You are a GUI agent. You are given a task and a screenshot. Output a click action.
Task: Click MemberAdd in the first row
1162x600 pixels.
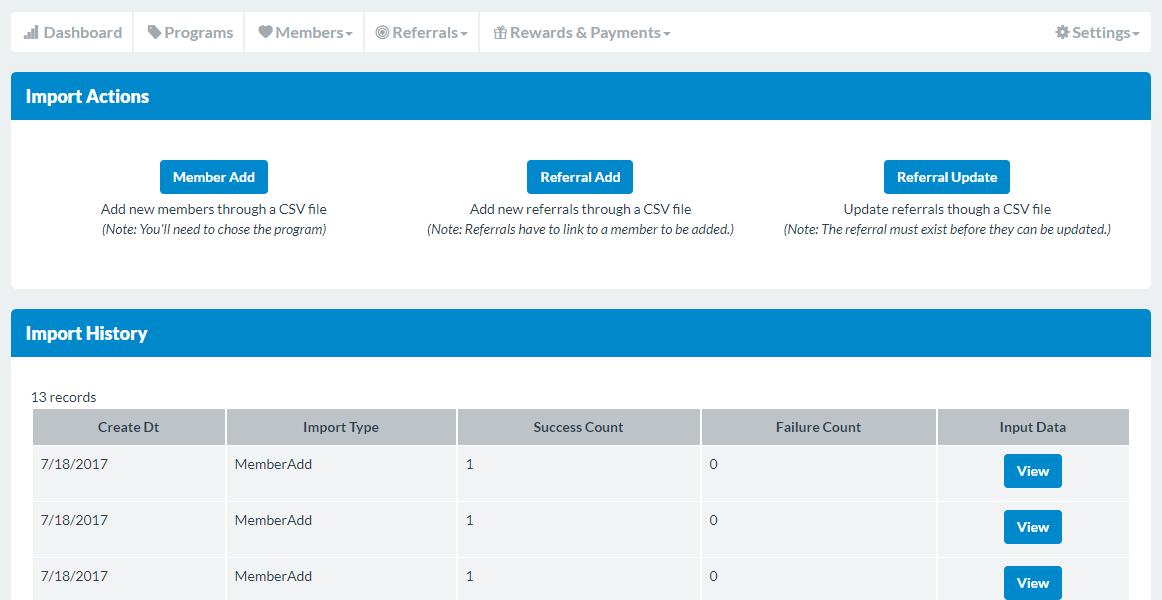click(x=273, y=464)
